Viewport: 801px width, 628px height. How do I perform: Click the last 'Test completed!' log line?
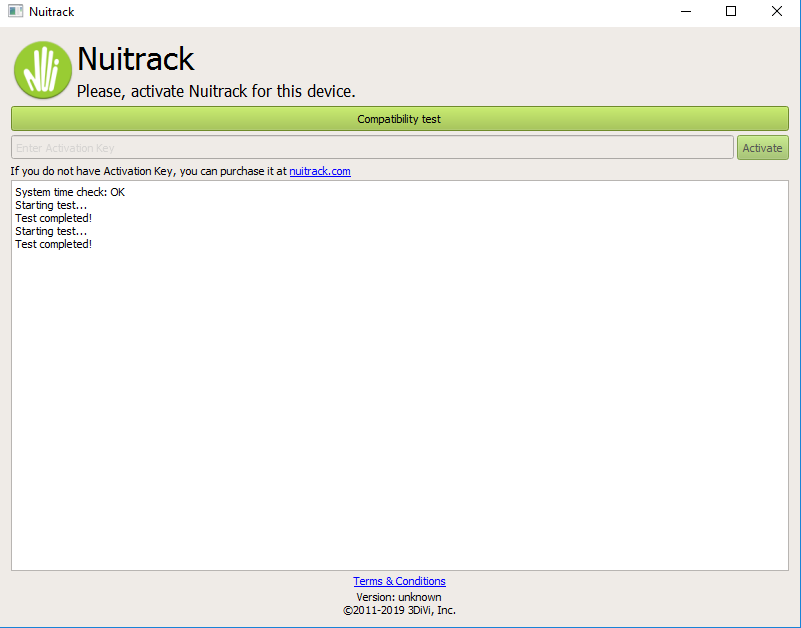(x=54, y=244)
